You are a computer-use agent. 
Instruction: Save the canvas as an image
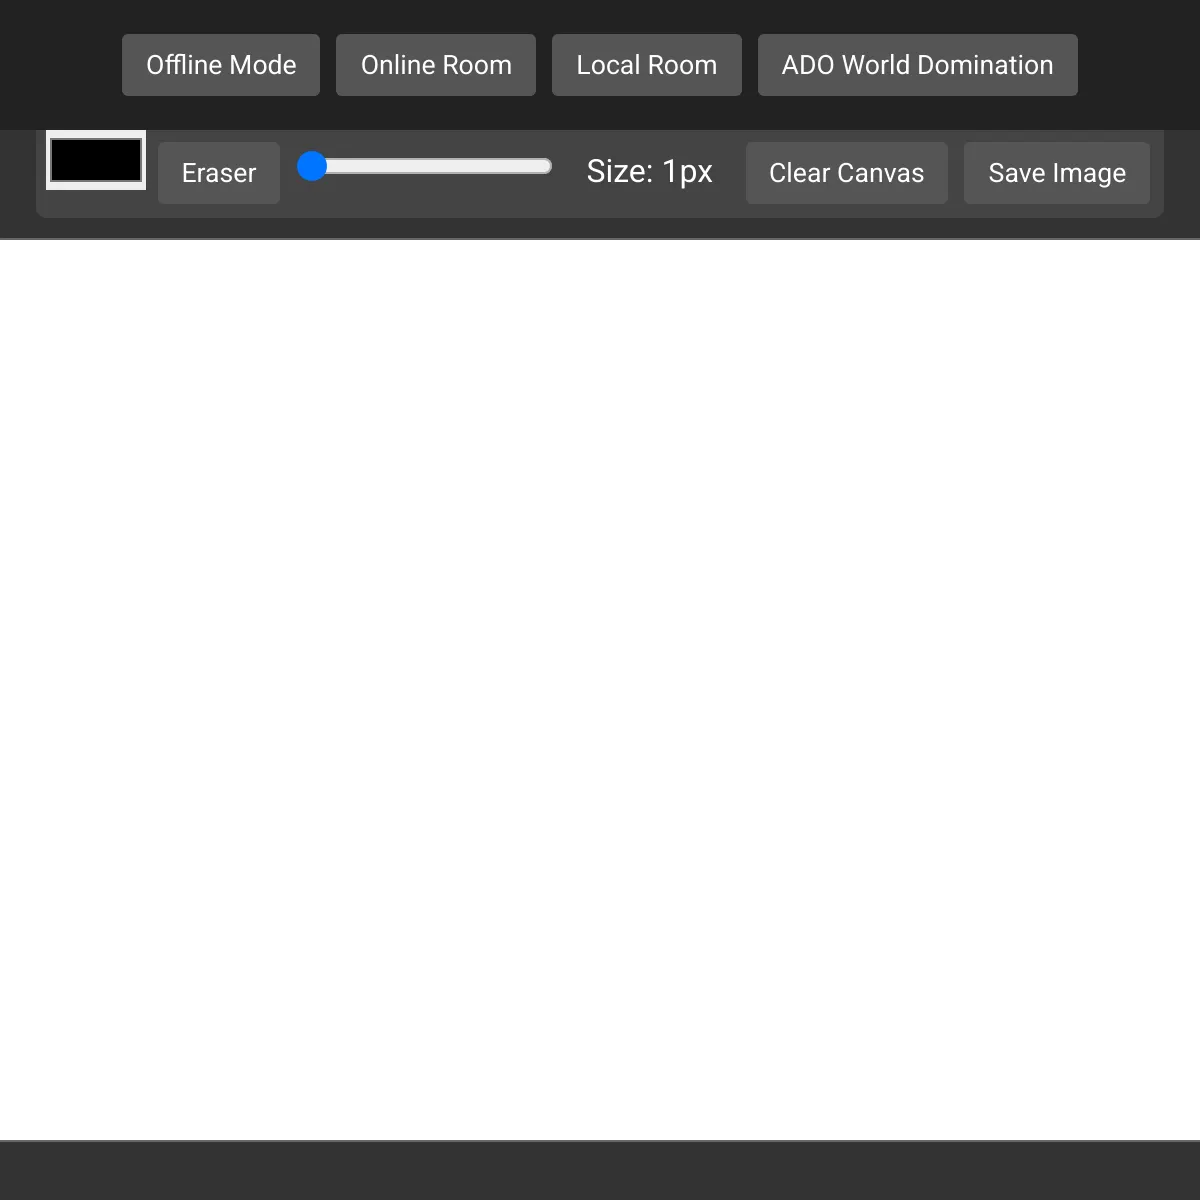(1057, 173)
